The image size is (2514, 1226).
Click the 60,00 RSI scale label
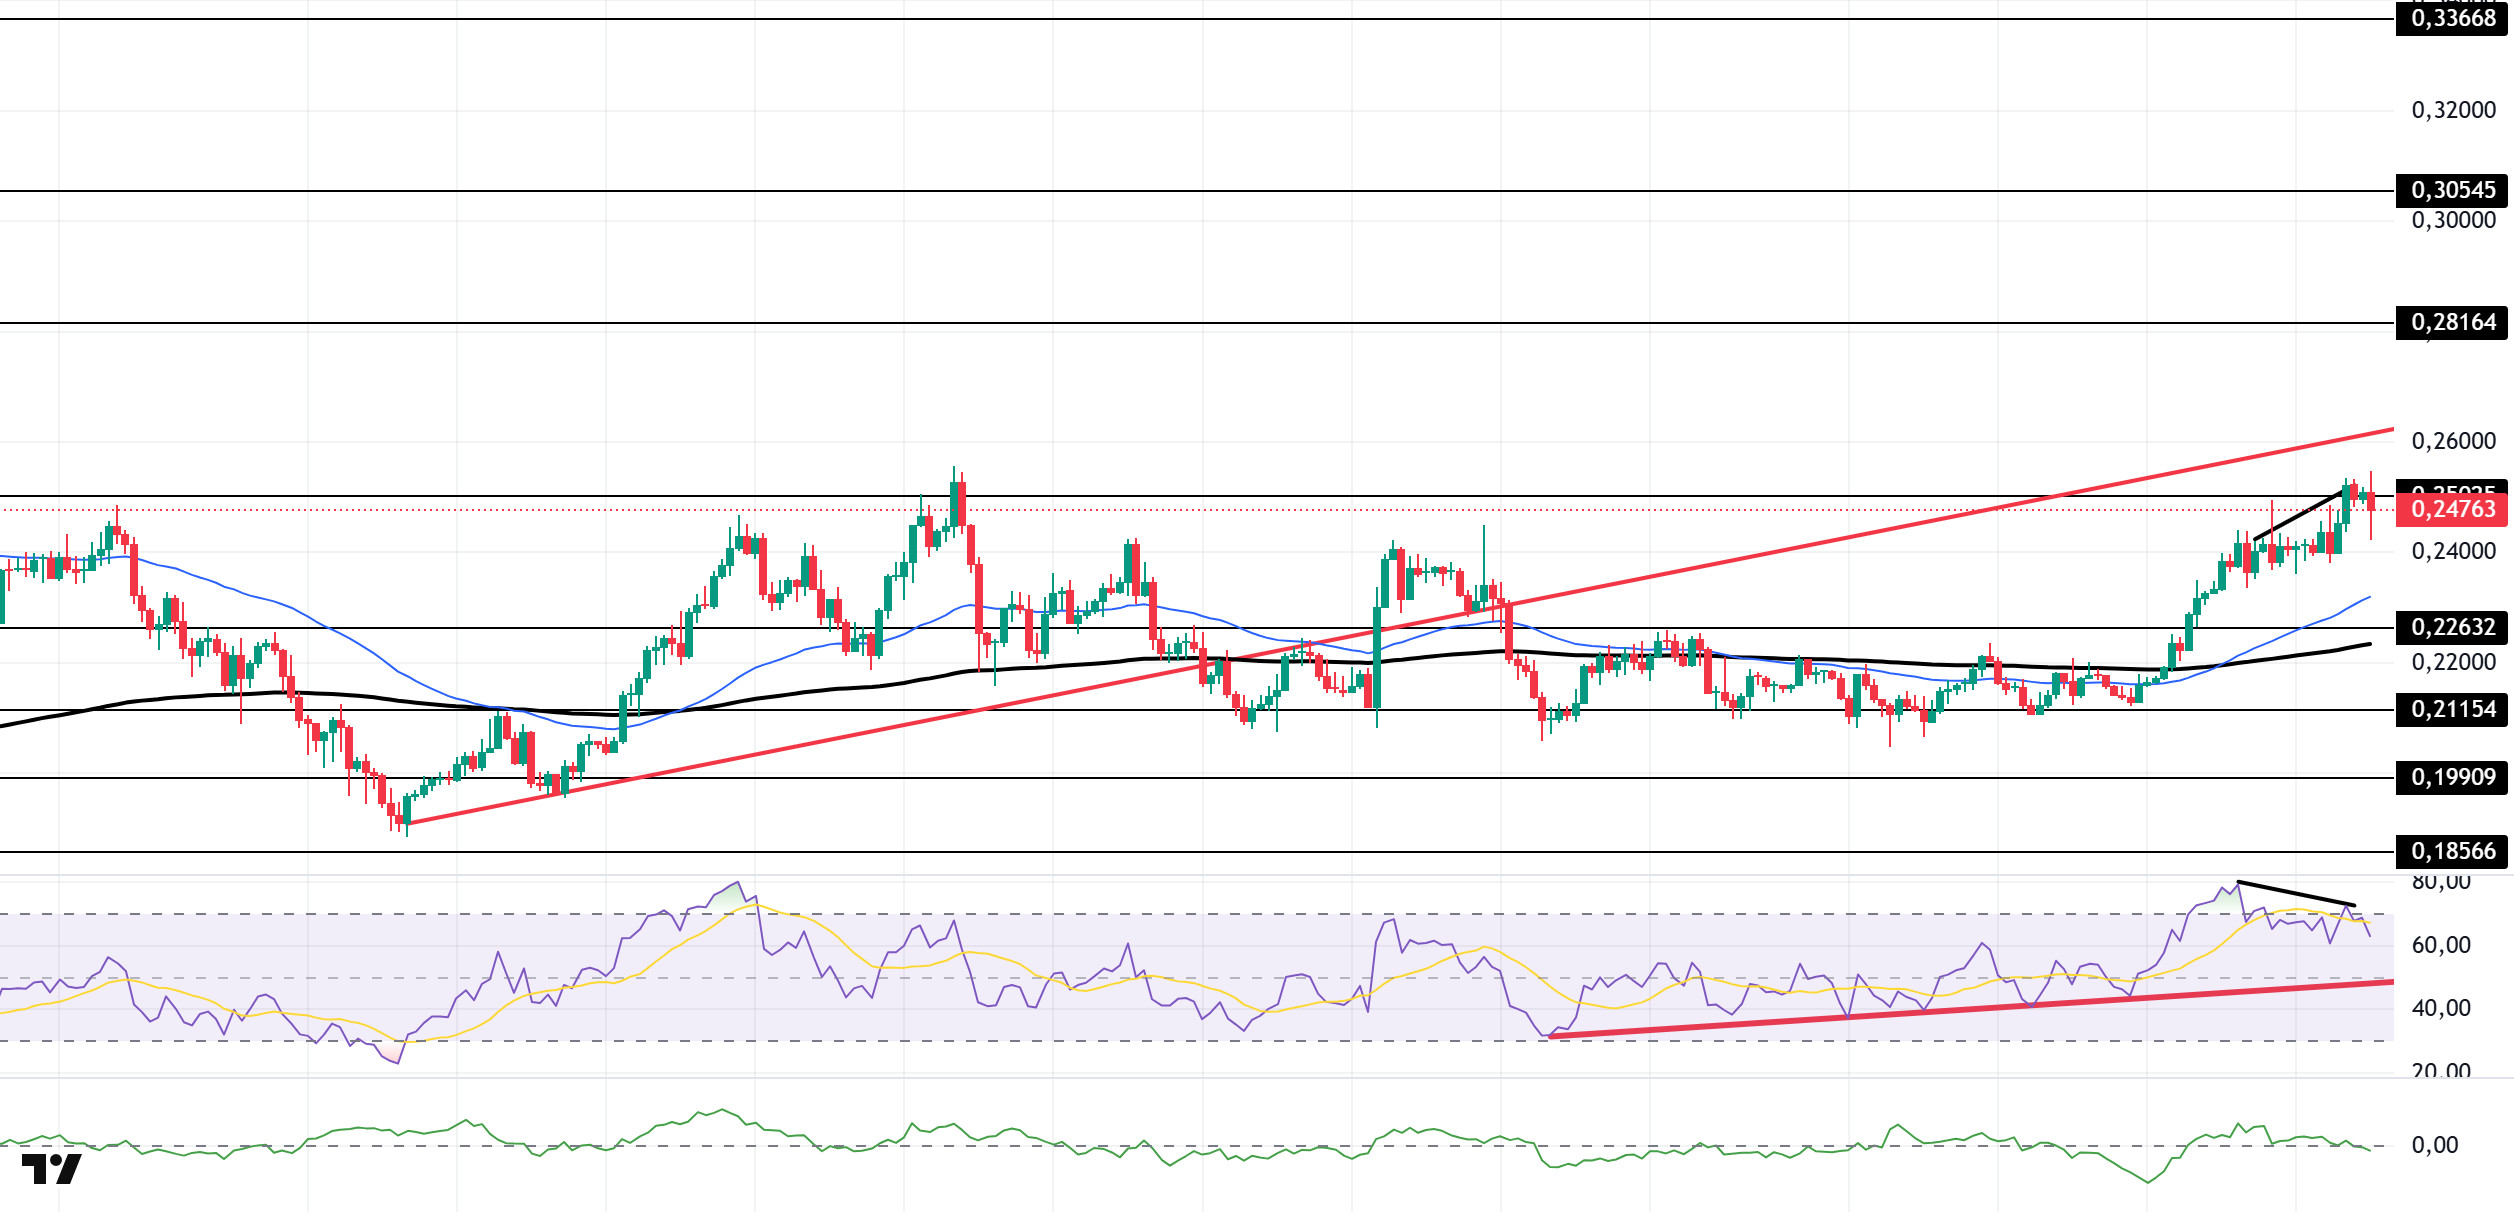tap(2441, 945)
